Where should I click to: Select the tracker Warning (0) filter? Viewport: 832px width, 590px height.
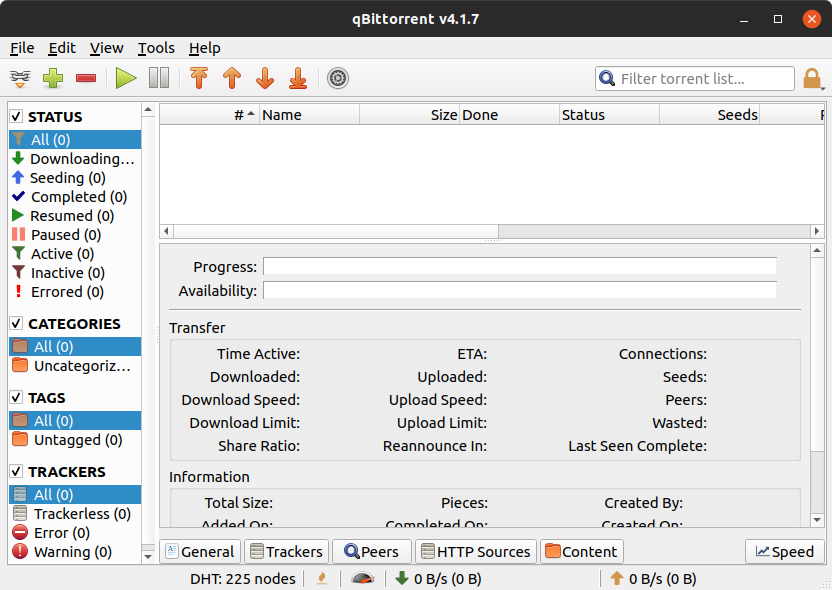point(75,552)
